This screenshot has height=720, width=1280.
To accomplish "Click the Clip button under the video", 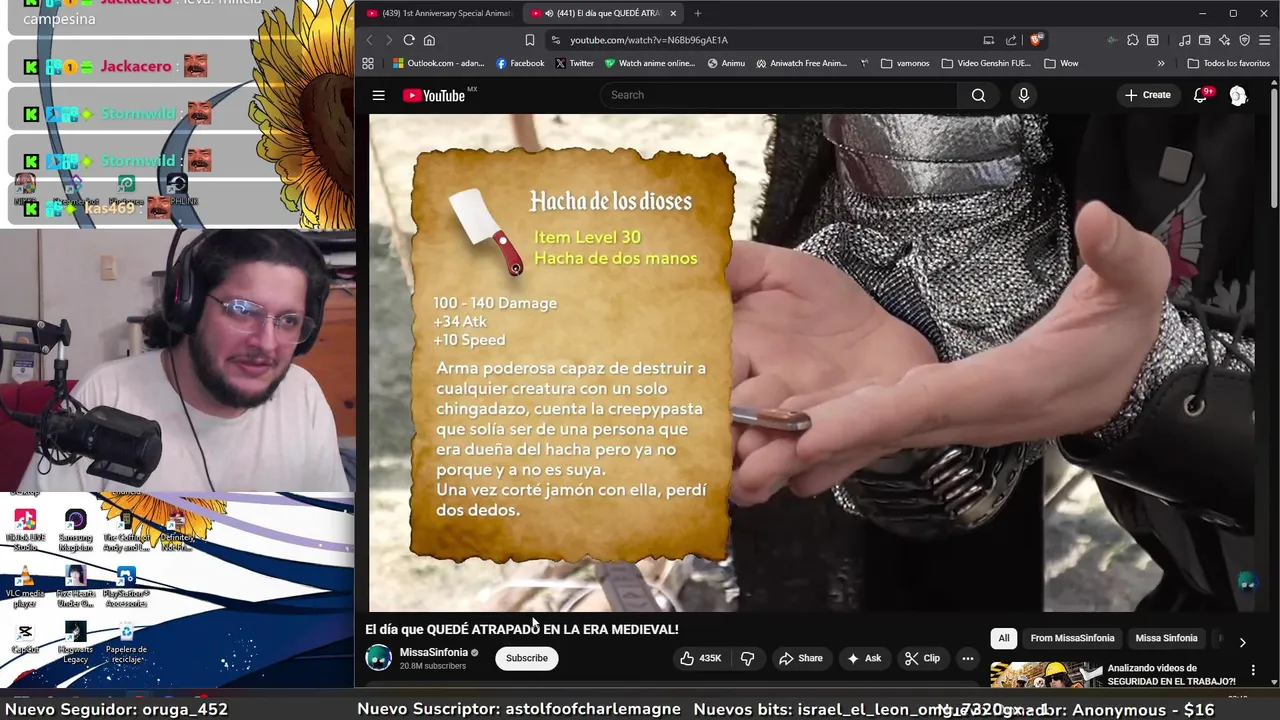I will point(922,658).
